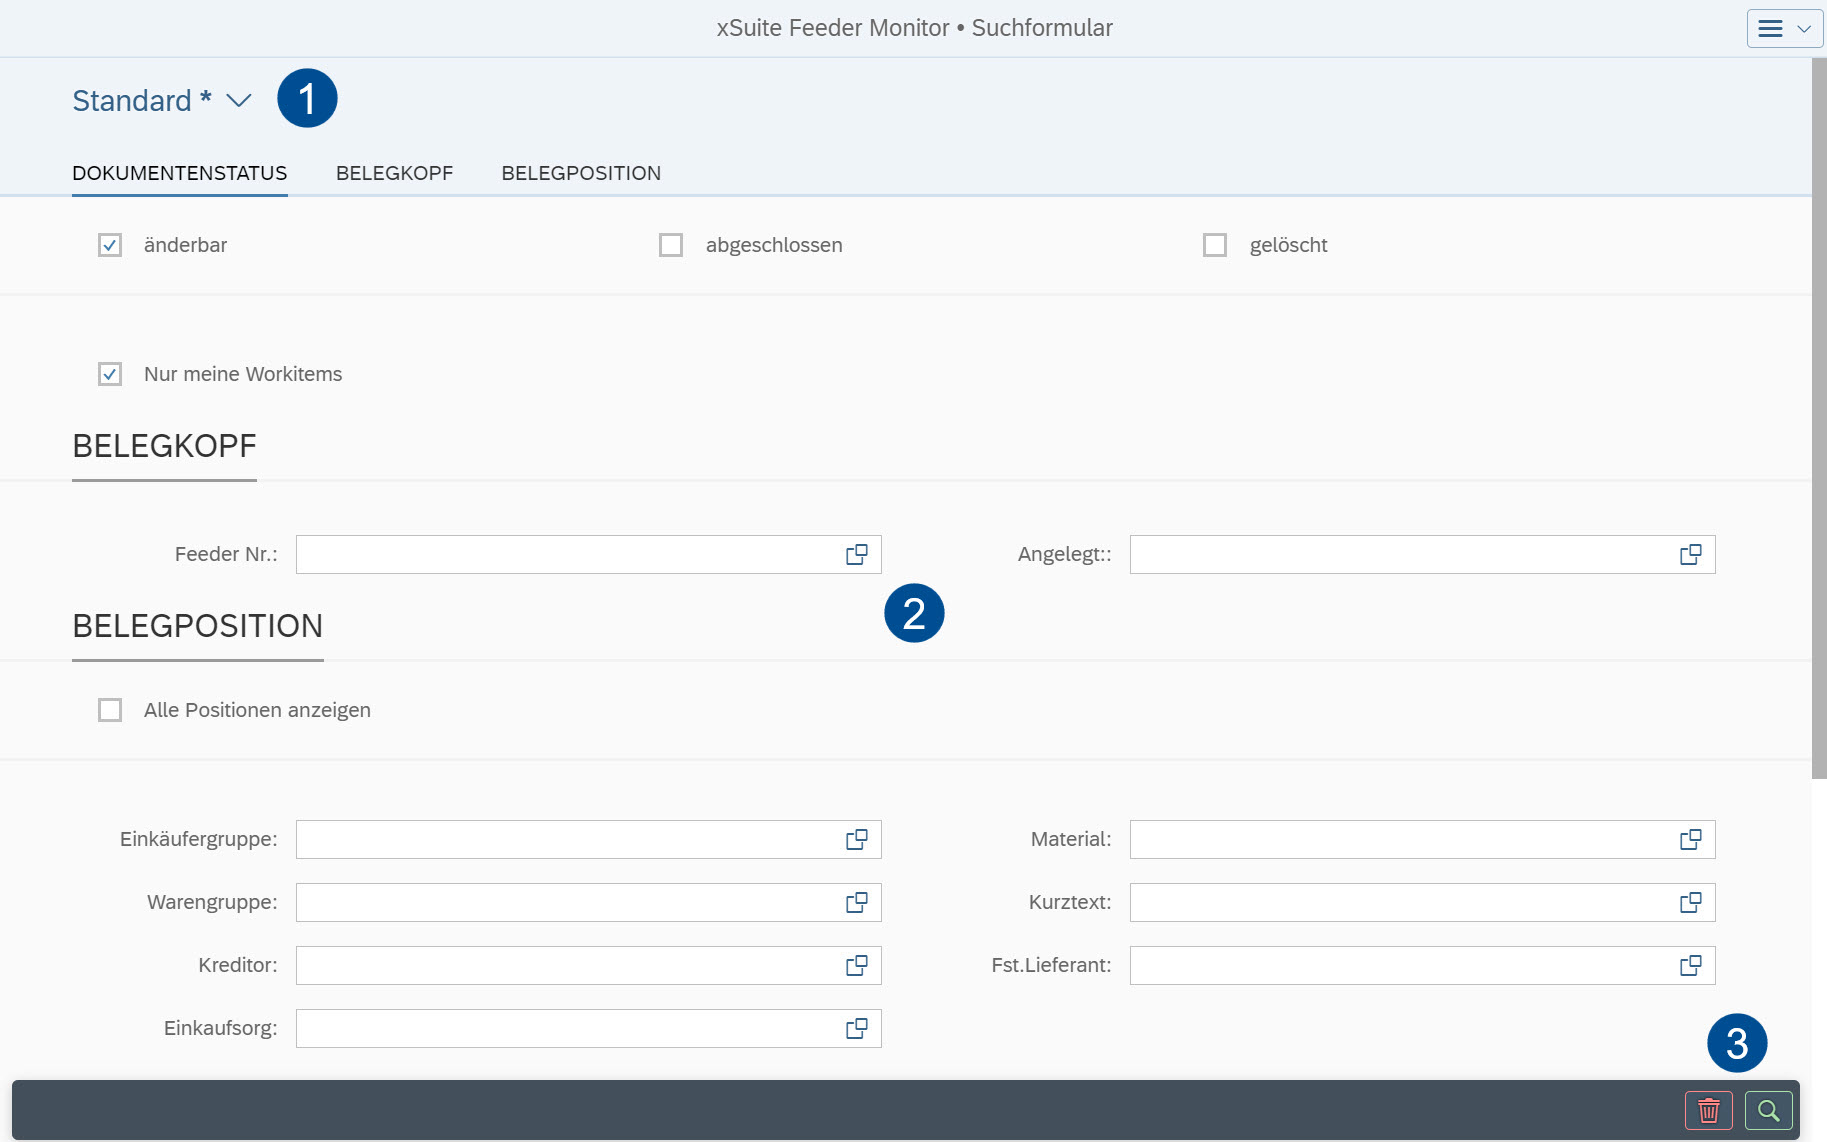1827x1142 pixels.
Task: Switch to the BELEGPOSITION tab
Action: (581, 172)
